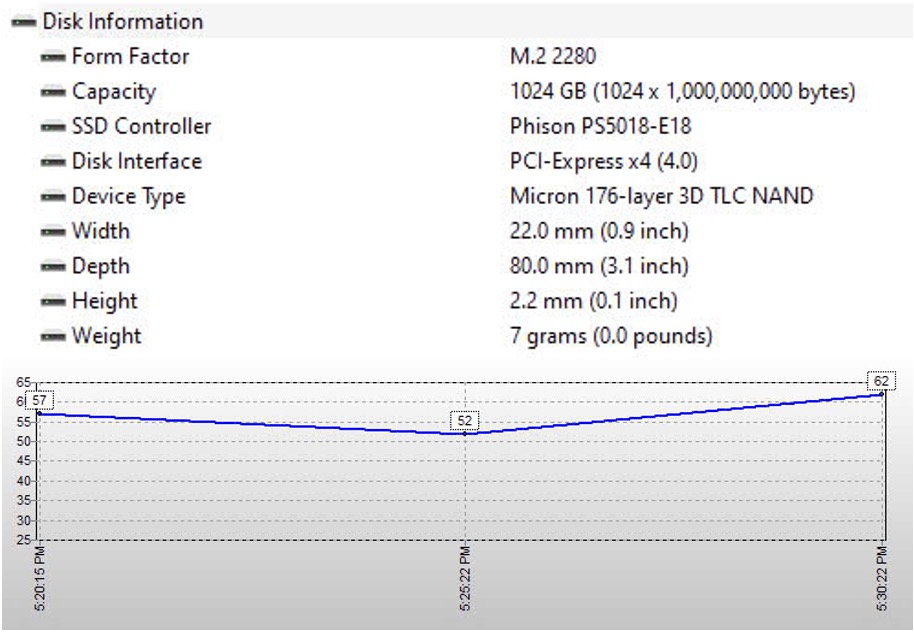This screenshot has width=914, height=634.
Task: Click the icon next to Capacity
Action: (54, 92)
